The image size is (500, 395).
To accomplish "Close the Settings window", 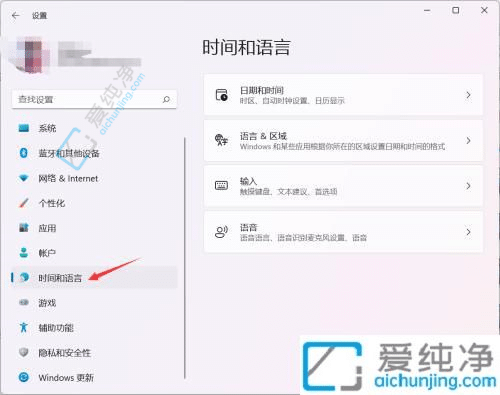I will coord(484,11).
